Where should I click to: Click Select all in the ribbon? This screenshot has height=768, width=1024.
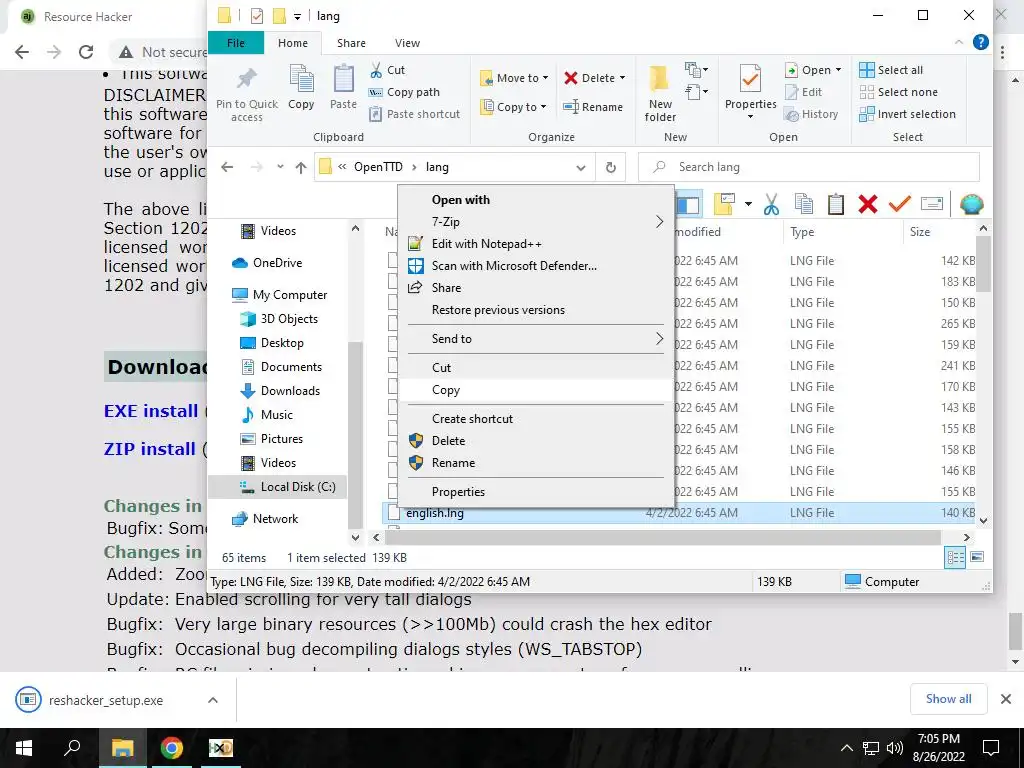pos(891,70)
